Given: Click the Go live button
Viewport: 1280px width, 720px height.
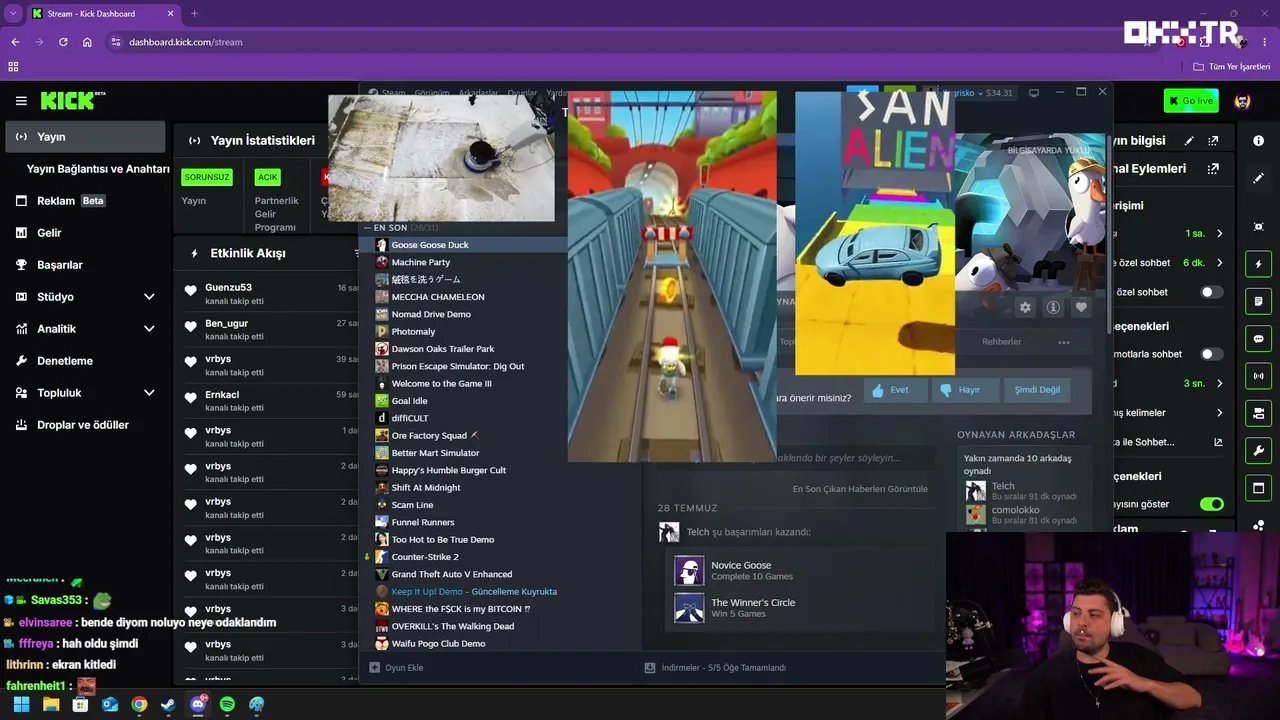Looking at the screenshot, I should [x=1191, y=101].
